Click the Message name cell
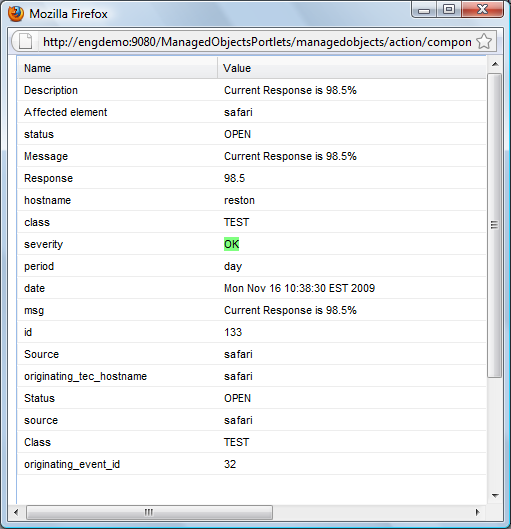 tap(46, 156)
